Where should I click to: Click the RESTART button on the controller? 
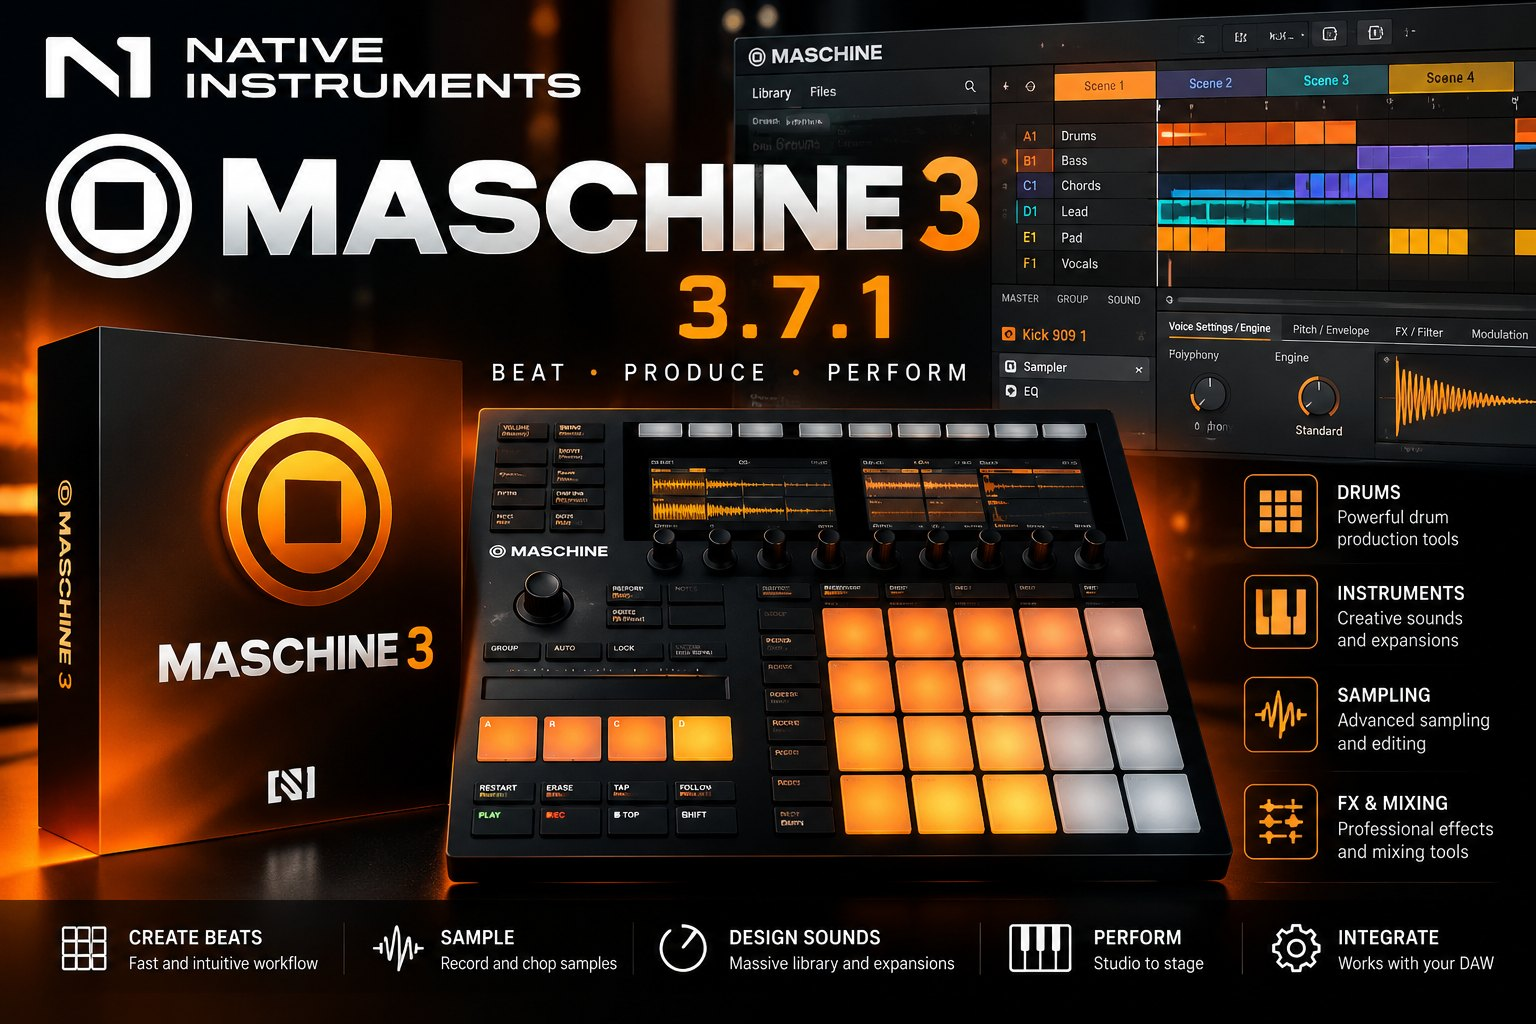pos(502,791)
